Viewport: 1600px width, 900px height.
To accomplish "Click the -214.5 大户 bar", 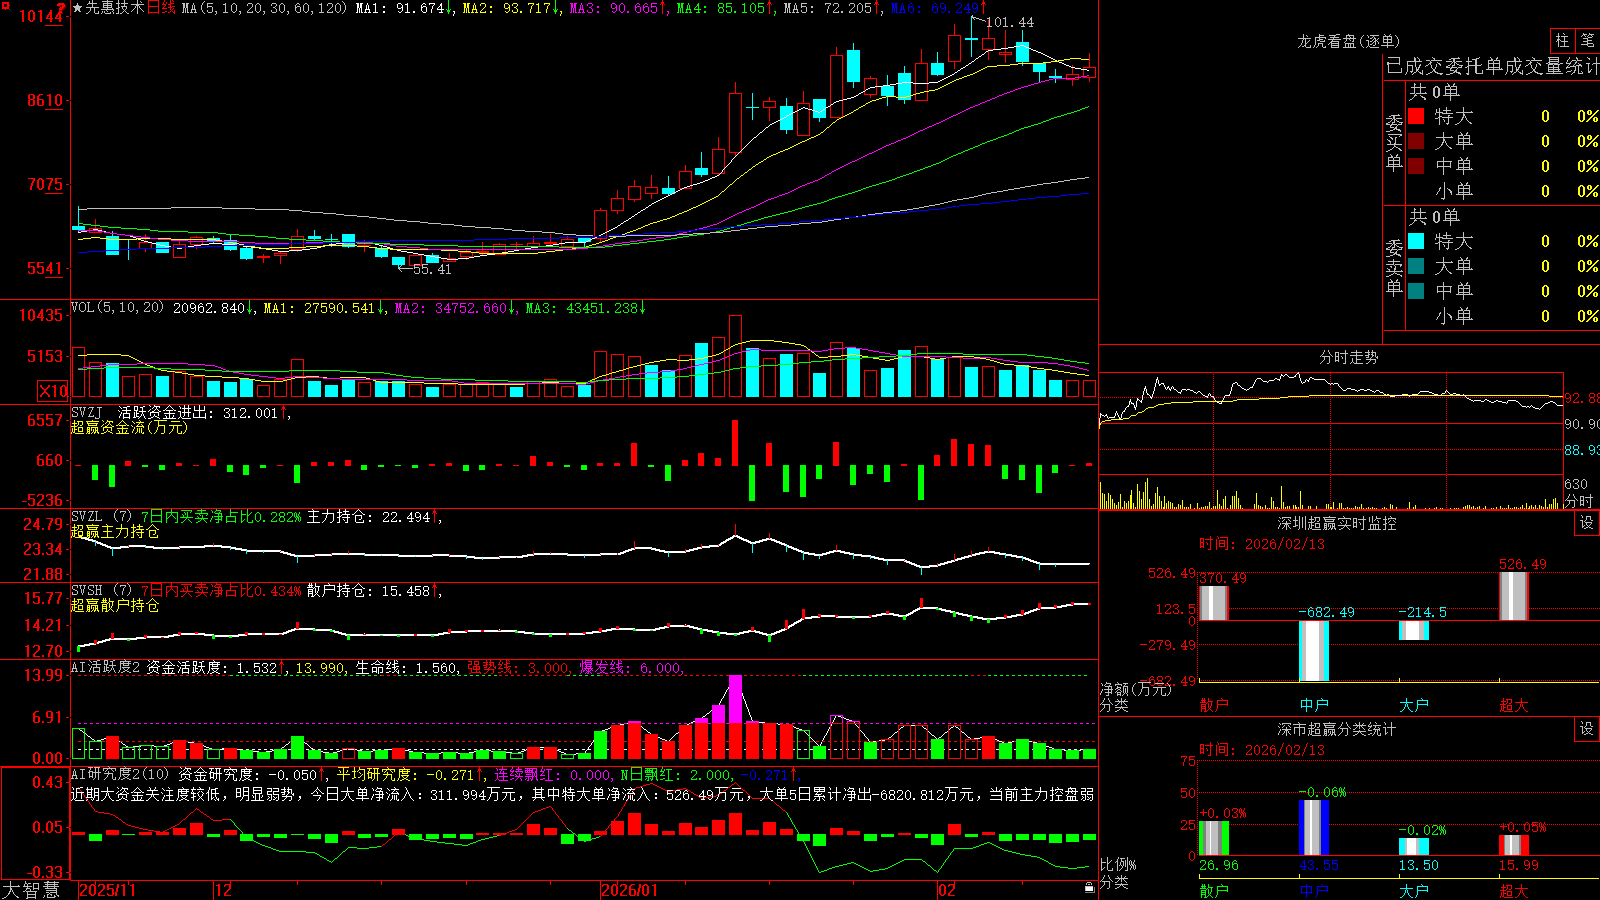I will [x=1414, y=630].
